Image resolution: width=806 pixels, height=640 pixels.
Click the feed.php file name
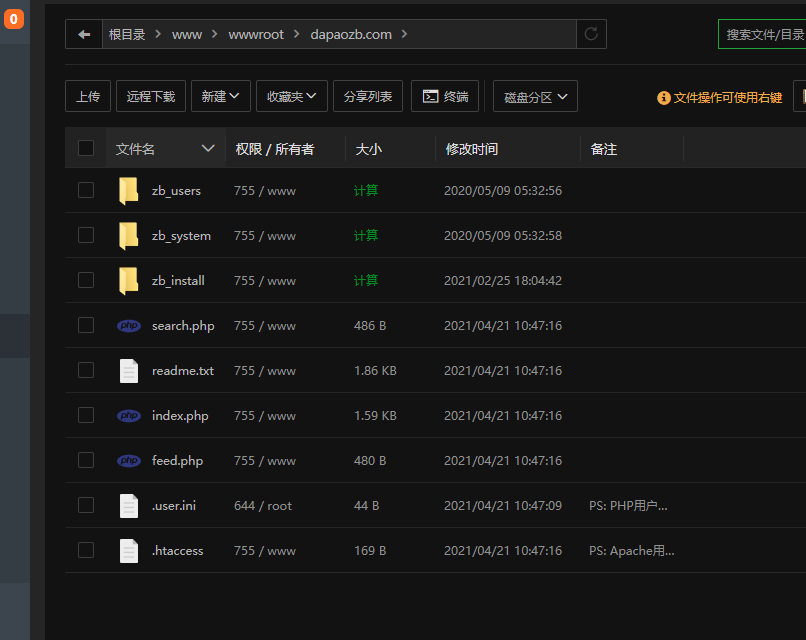click(x=177, y=461)
